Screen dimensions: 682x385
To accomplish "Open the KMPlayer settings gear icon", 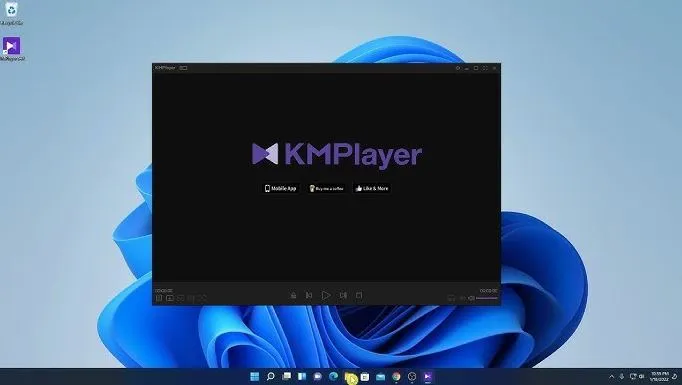I will 458,68.
